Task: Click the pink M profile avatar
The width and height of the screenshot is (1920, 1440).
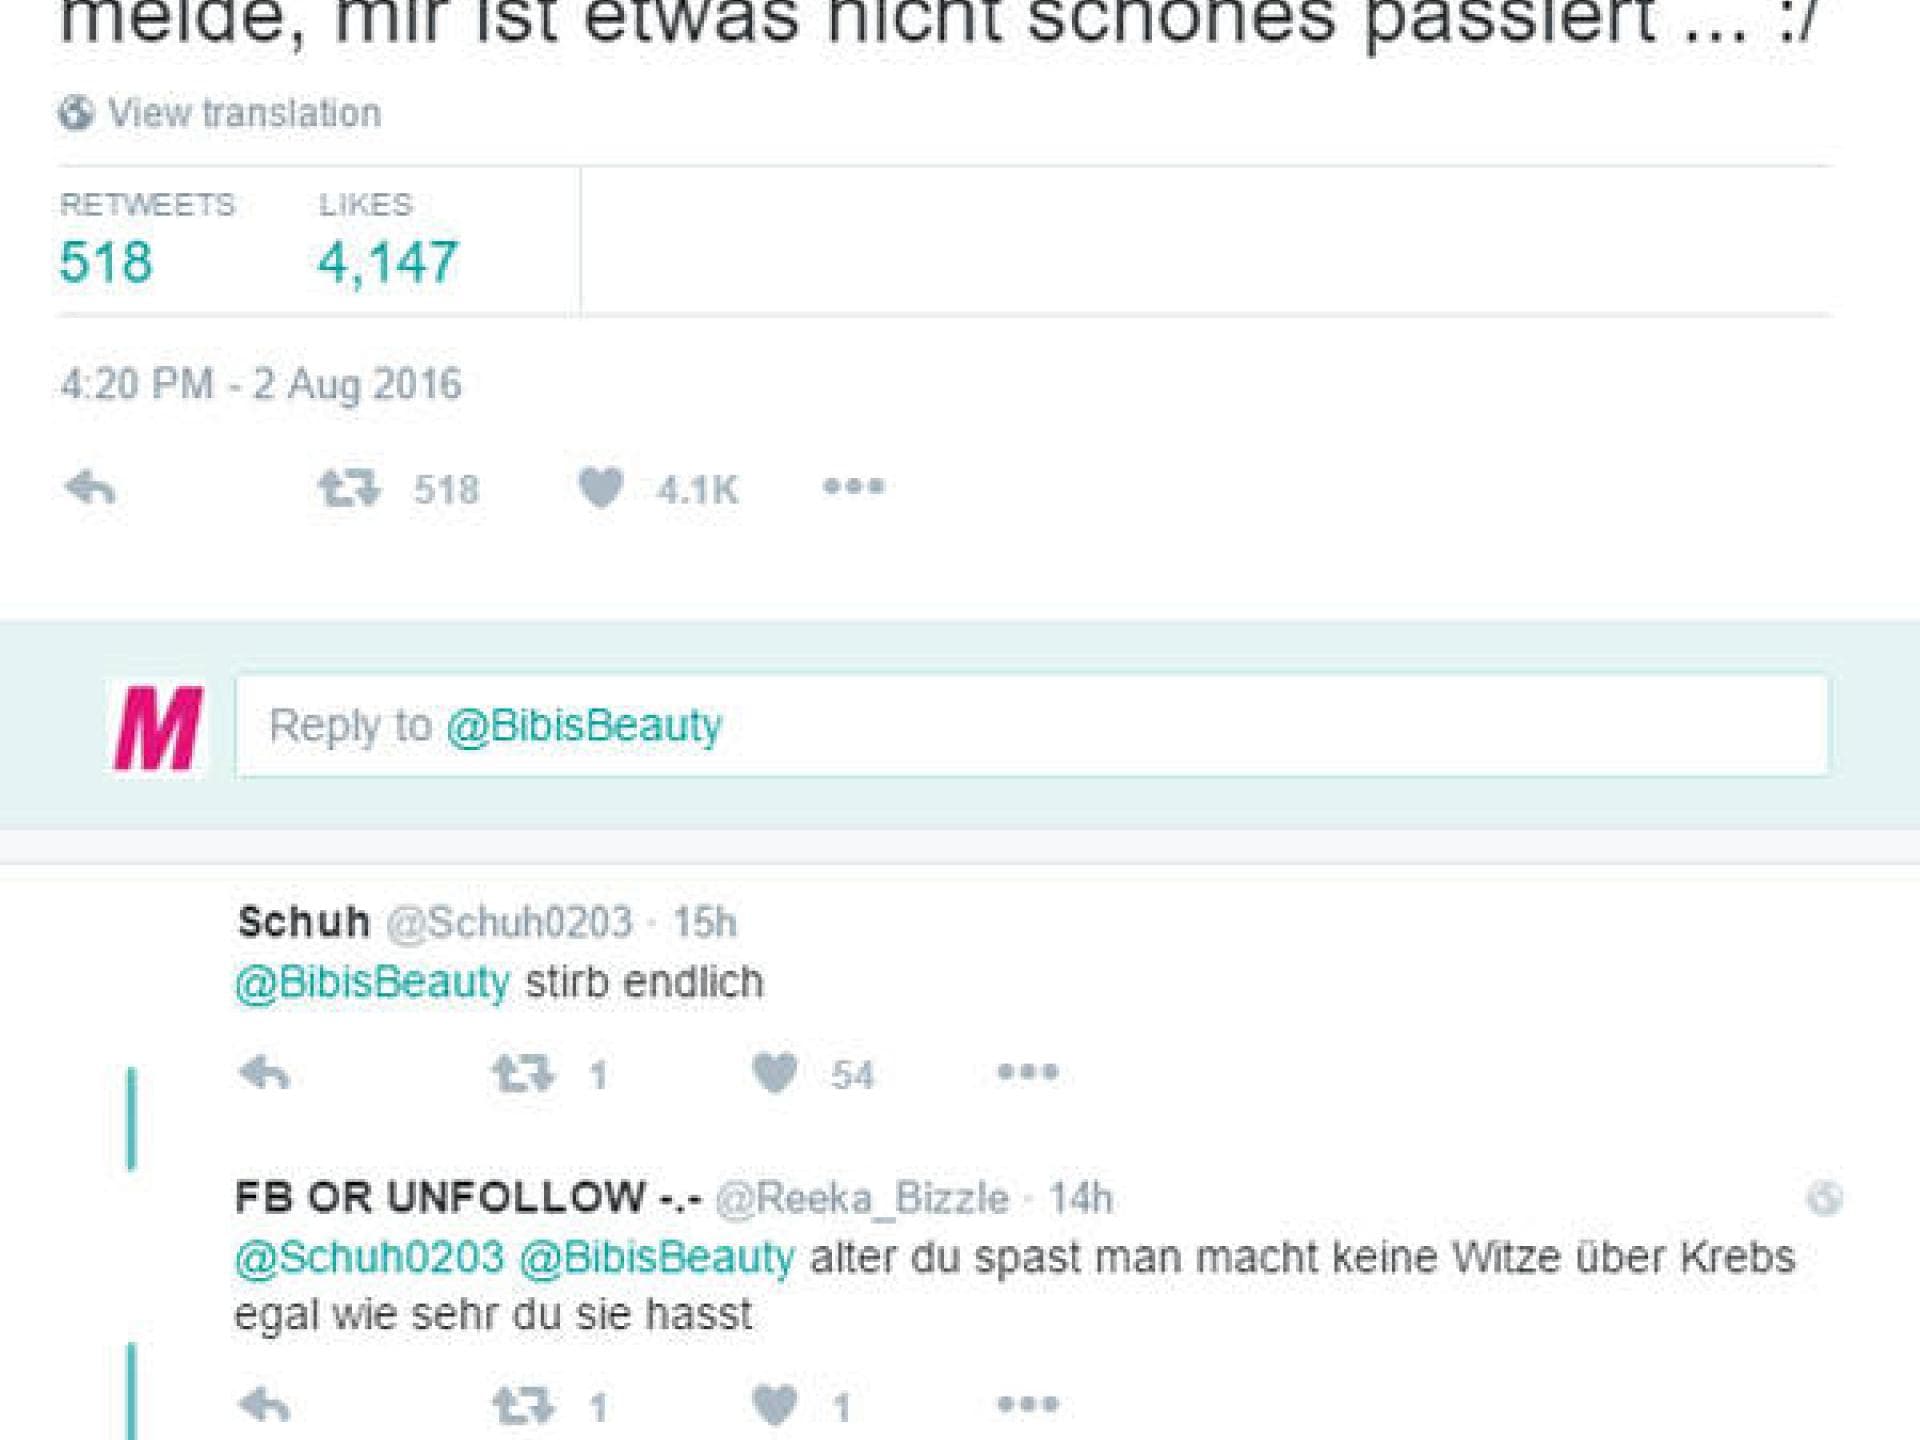Action: tap(158, 727)
